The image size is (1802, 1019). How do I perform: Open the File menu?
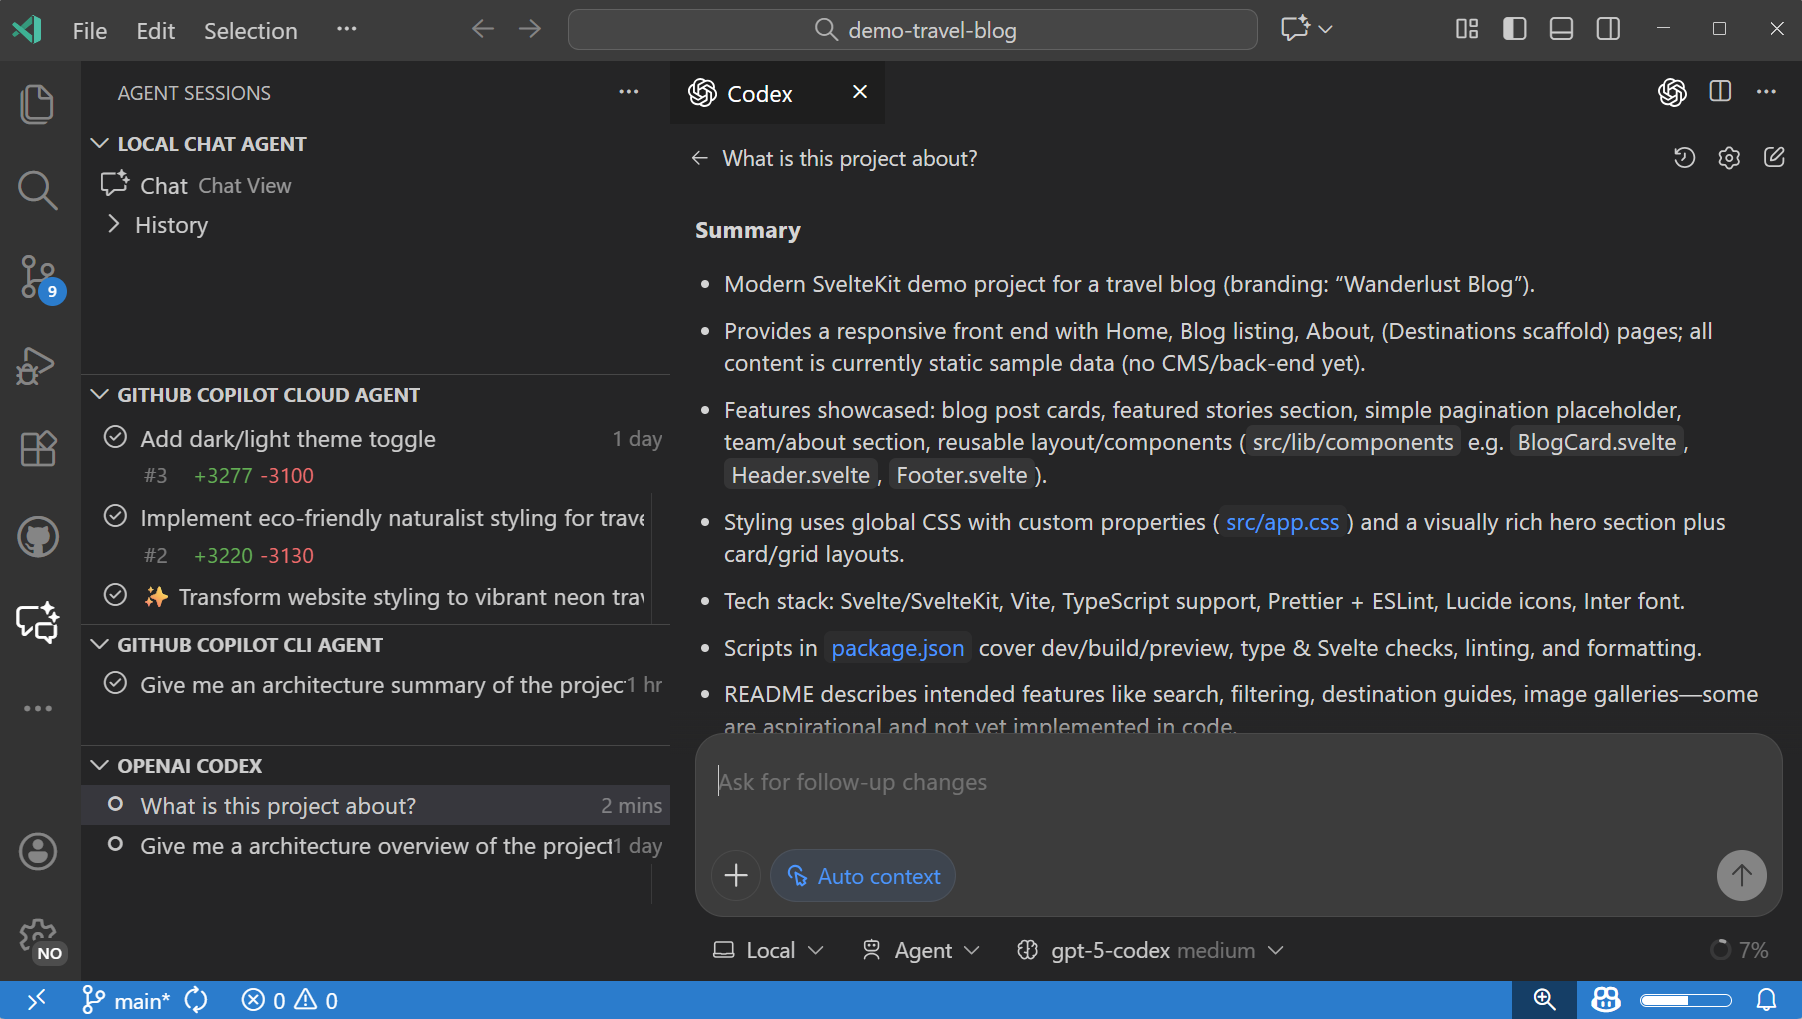coord(89,31)
